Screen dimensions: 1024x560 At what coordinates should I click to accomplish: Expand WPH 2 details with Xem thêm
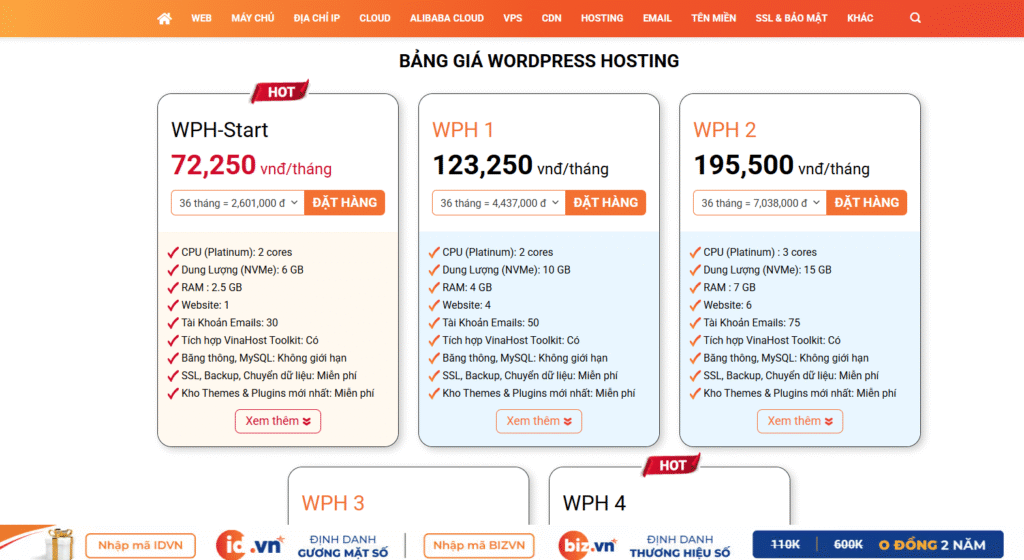click(800, 421)
